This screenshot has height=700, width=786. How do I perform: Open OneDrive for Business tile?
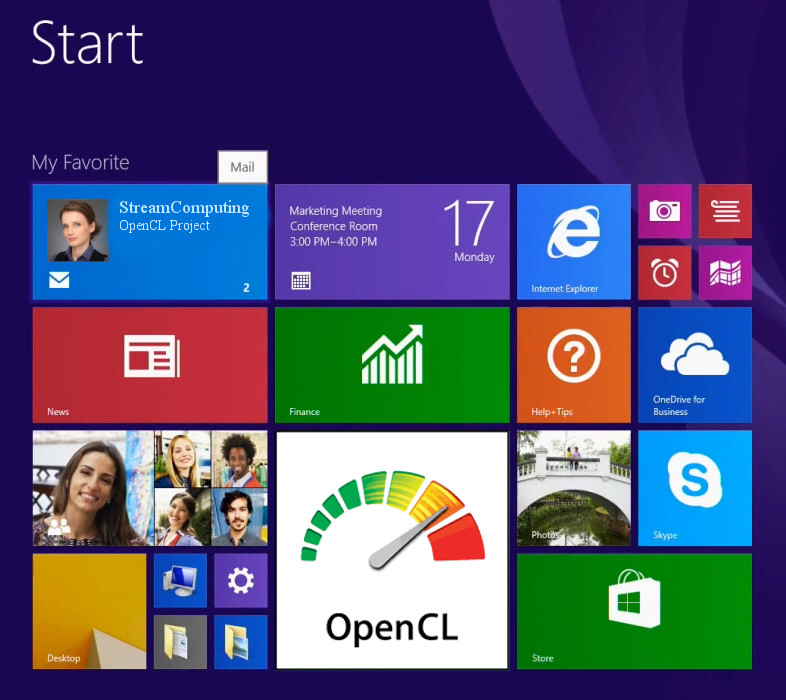[695, 365]
